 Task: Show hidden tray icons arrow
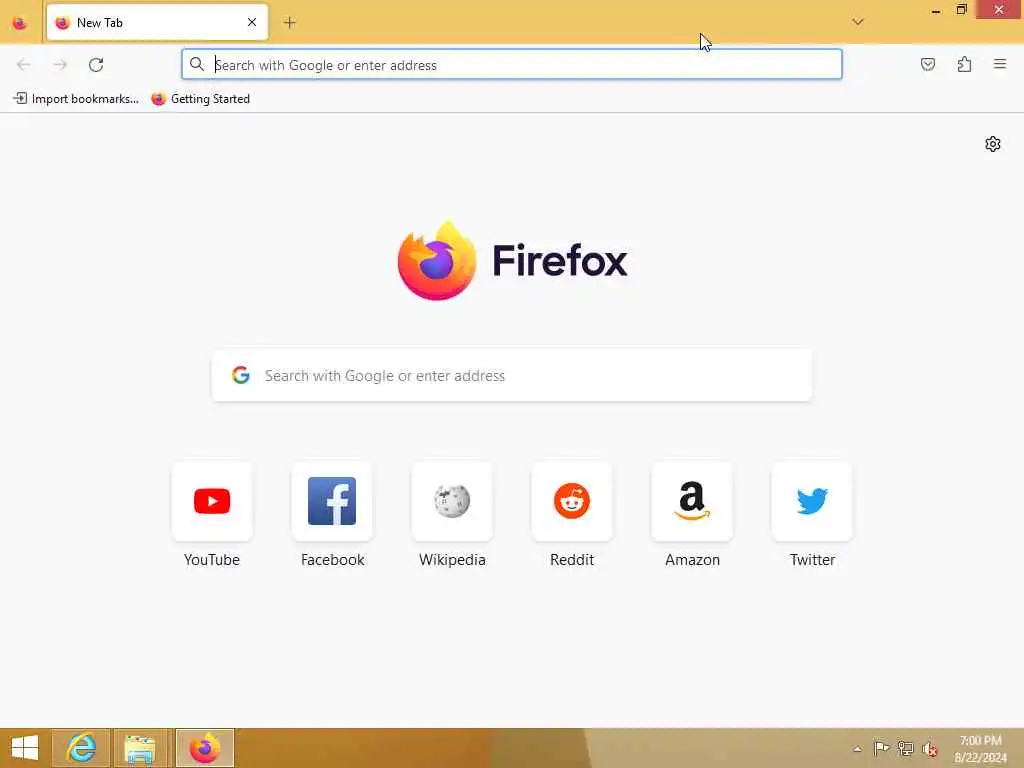[x=857, y=749]
